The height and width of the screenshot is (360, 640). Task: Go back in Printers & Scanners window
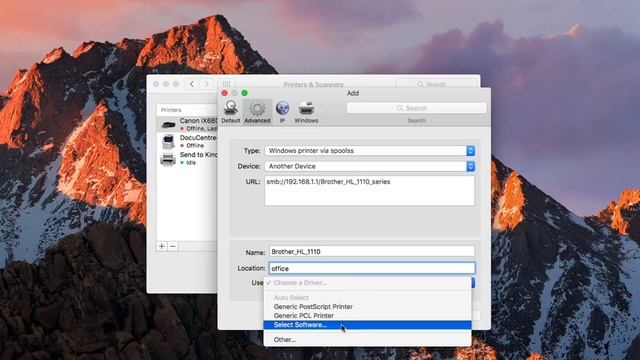192,84
